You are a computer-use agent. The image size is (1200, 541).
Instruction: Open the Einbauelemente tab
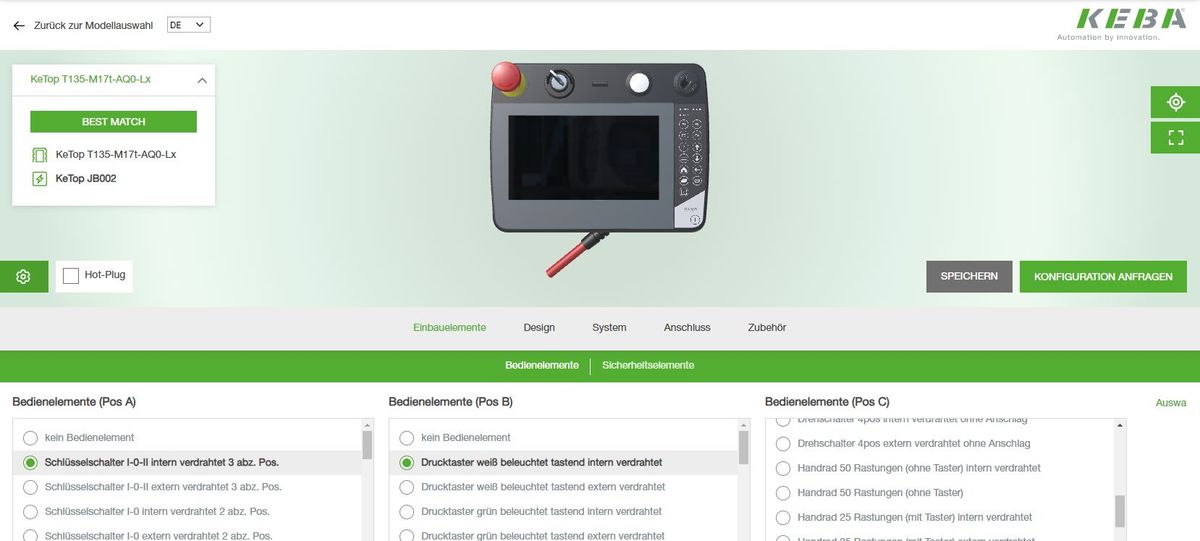[x=450, y=327]
